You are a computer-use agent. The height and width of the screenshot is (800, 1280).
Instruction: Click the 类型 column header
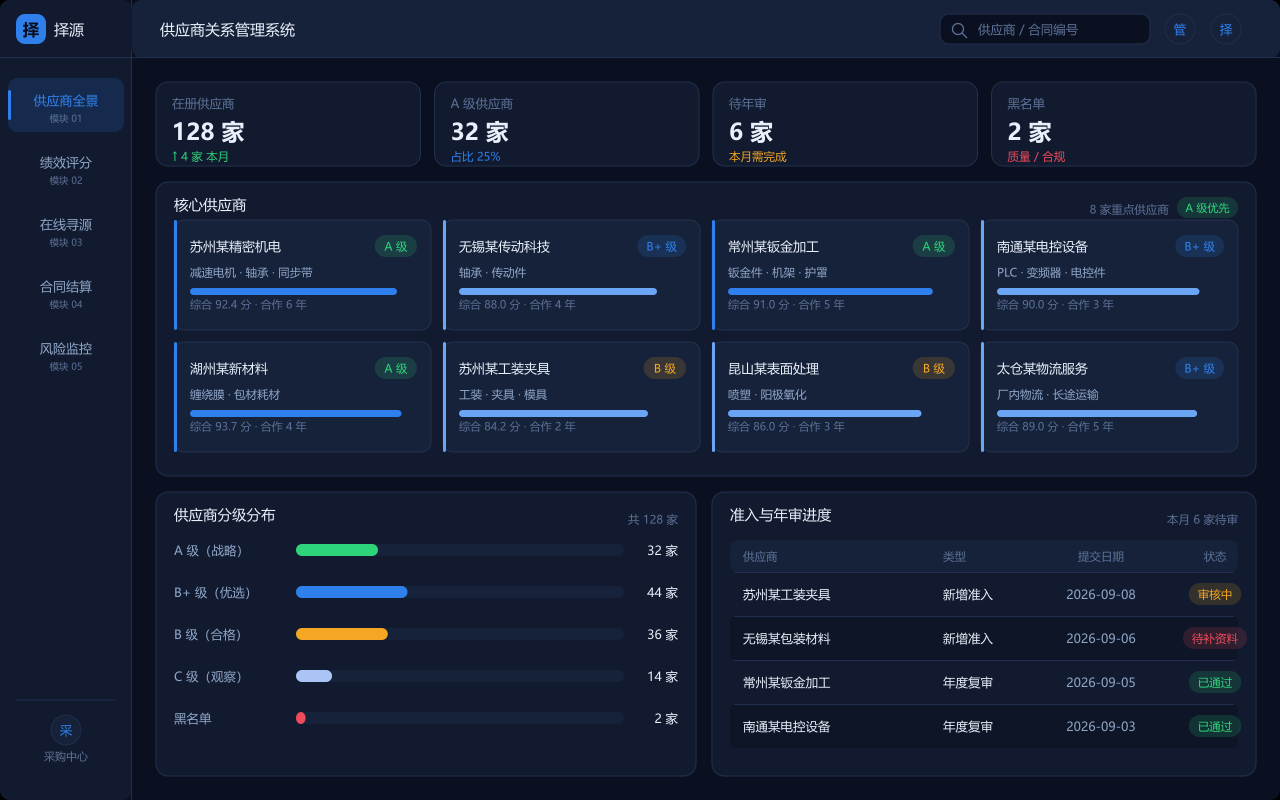pos(954,557)
